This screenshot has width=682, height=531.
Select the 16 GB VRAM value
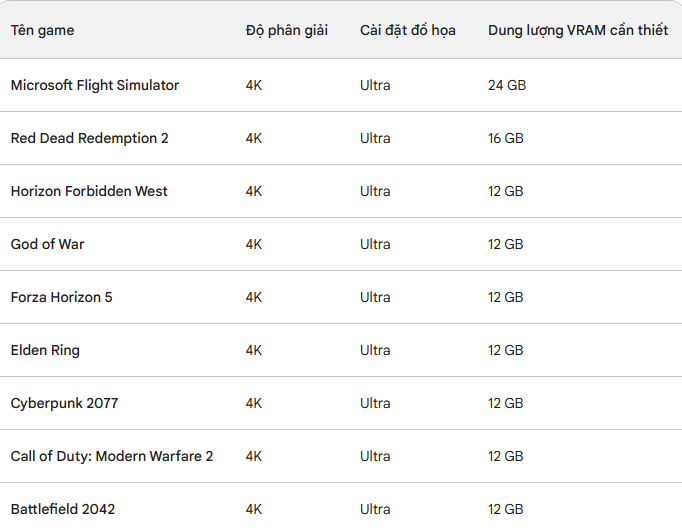coord(505,138)
